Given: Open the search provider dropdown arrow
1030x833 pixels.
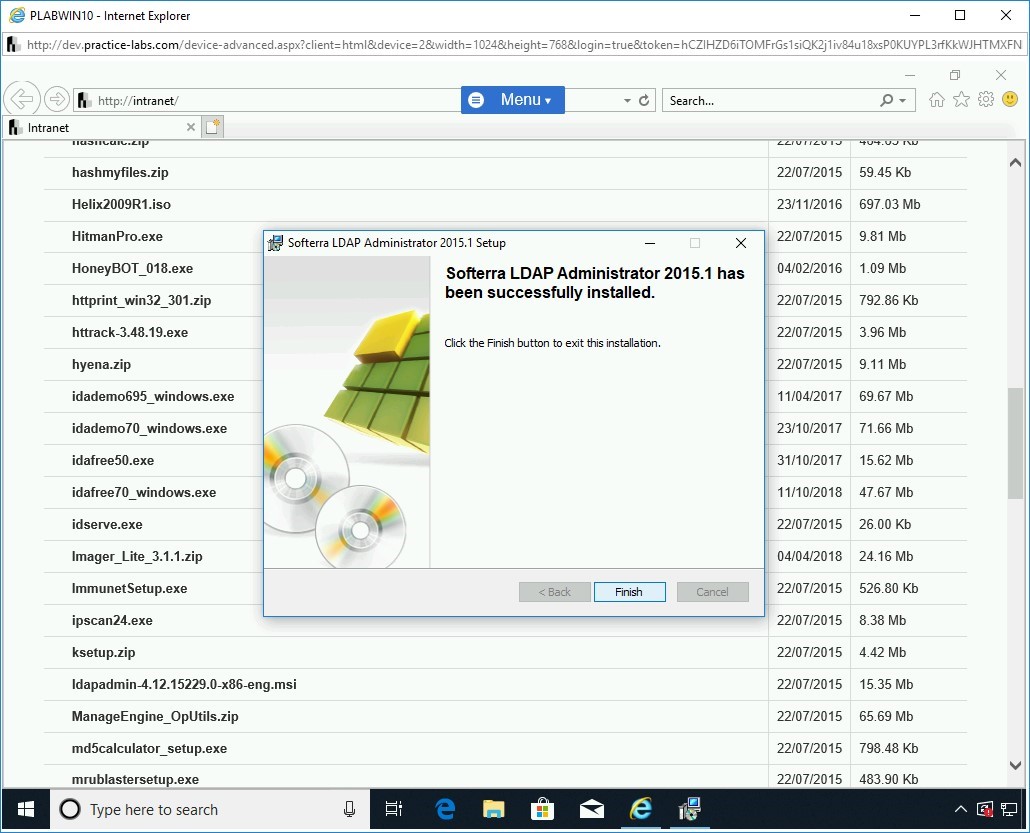Looking at the screenshot, I should click(x=903, y=101).
